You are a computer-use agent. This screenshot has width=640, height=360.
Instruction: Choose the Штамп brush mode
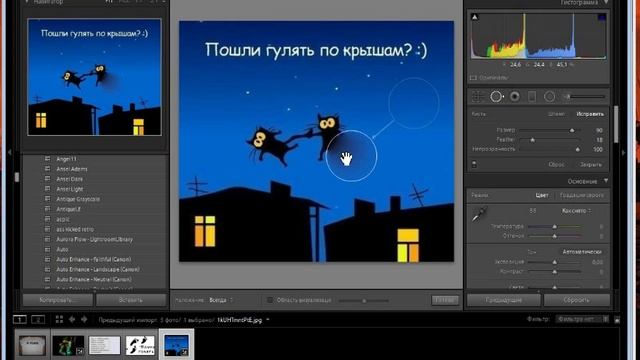coord(557,114)
